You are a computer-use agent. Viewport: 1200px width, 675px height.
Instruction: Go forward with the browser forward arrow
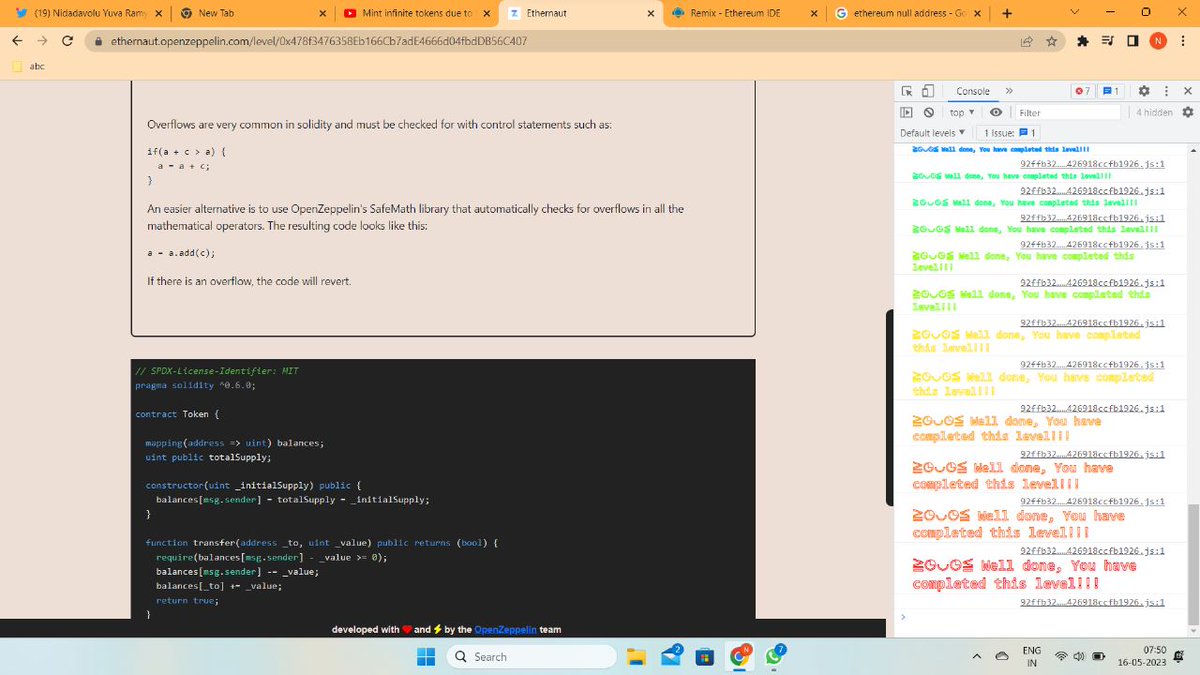41,41
